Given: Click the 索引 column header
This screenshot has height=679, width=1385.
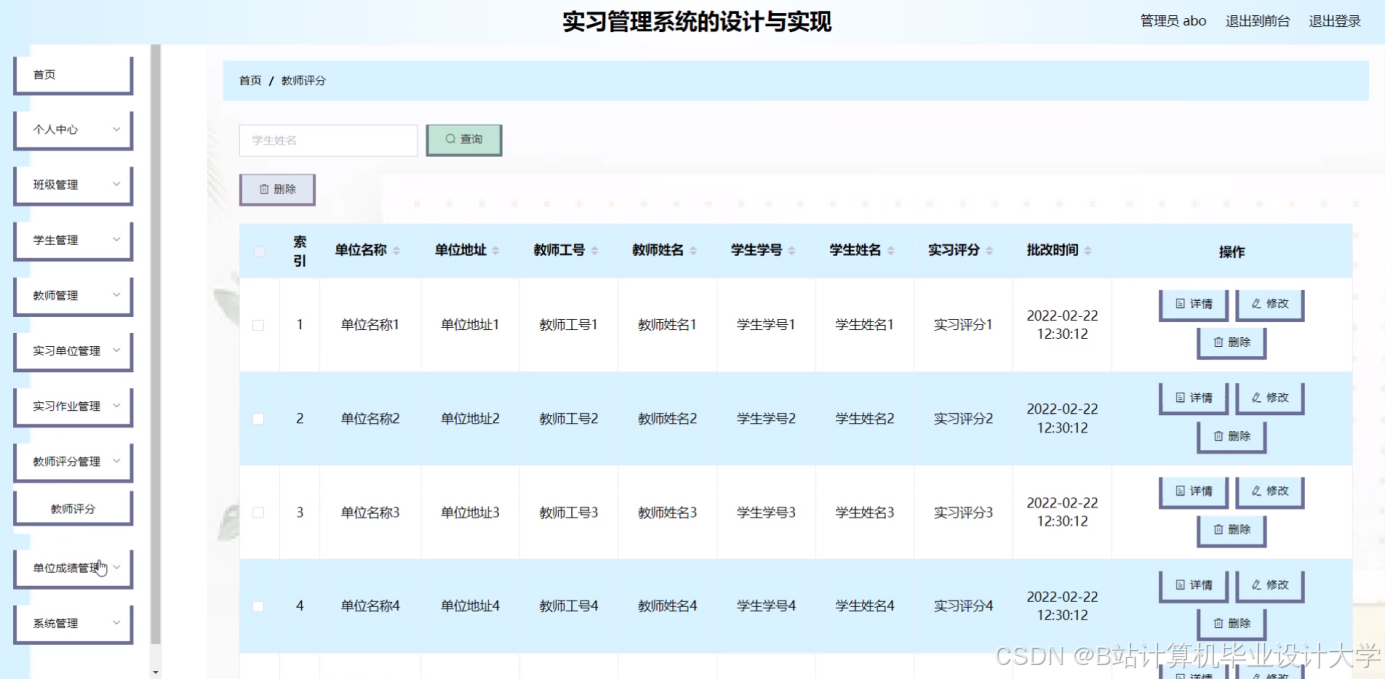Looking at the screenshot, I should (300, 251).
